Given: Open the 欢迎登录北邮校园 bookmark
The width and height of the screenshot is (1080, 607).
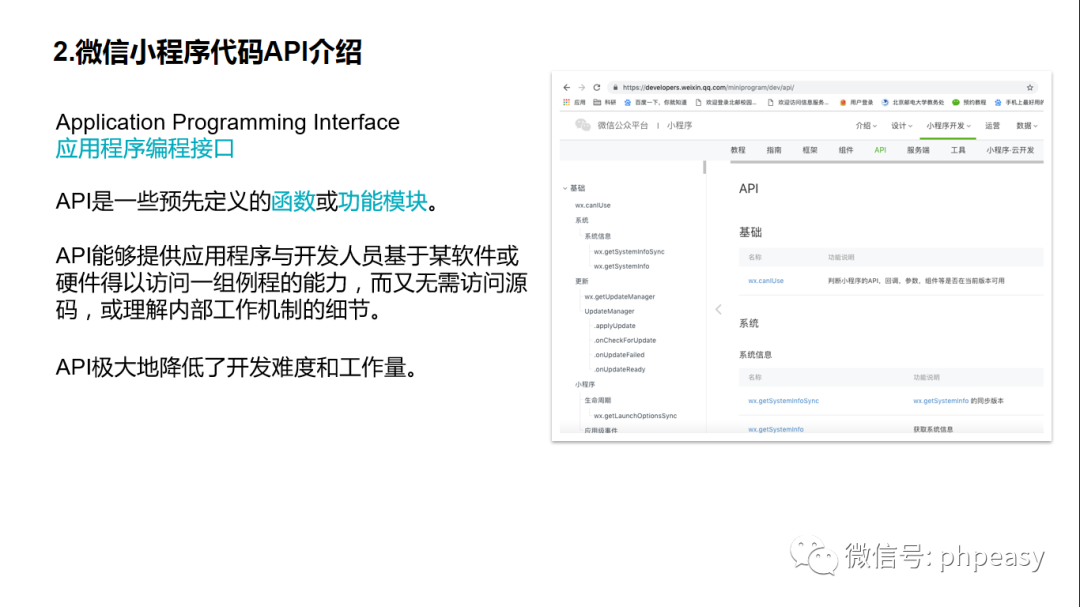Looking at the screenshot, I should 726,102.
